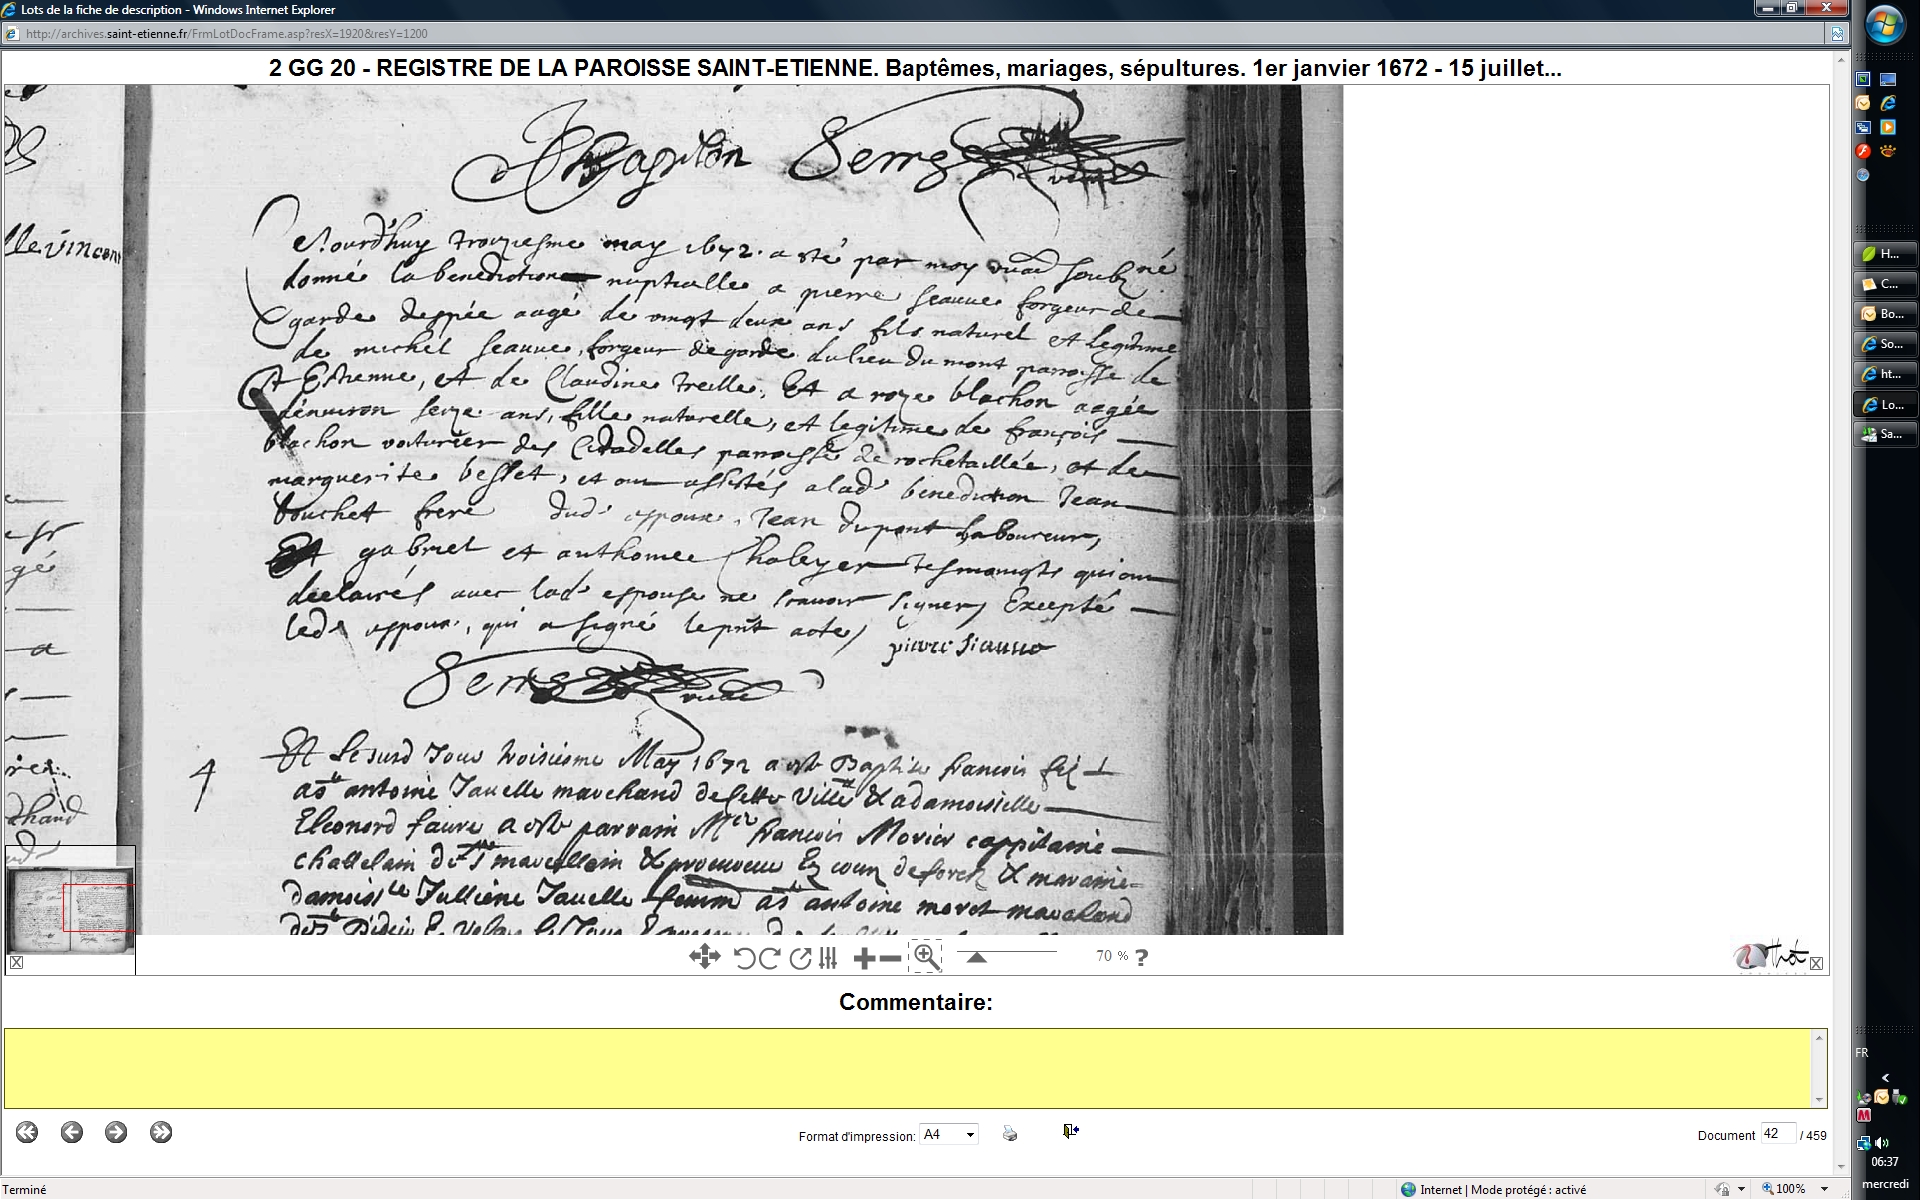Image resolution: width=1920 pixels, height=1200 pixels.
Task: Open the image adjustment sliders tool
Action: point(828,958)
